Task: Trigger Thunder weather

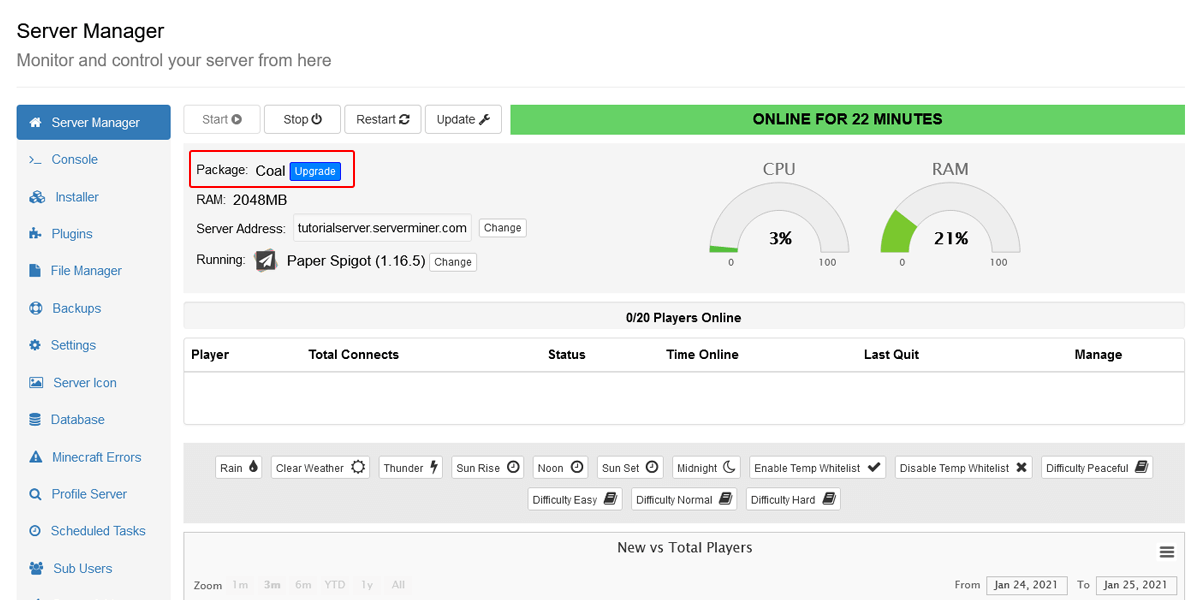Action: point(411,467)
